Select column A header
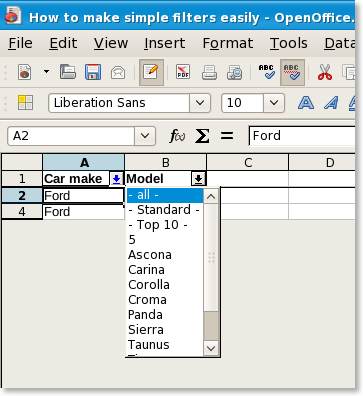Screen dimensions: 363x396 click(x=84, y=162)
